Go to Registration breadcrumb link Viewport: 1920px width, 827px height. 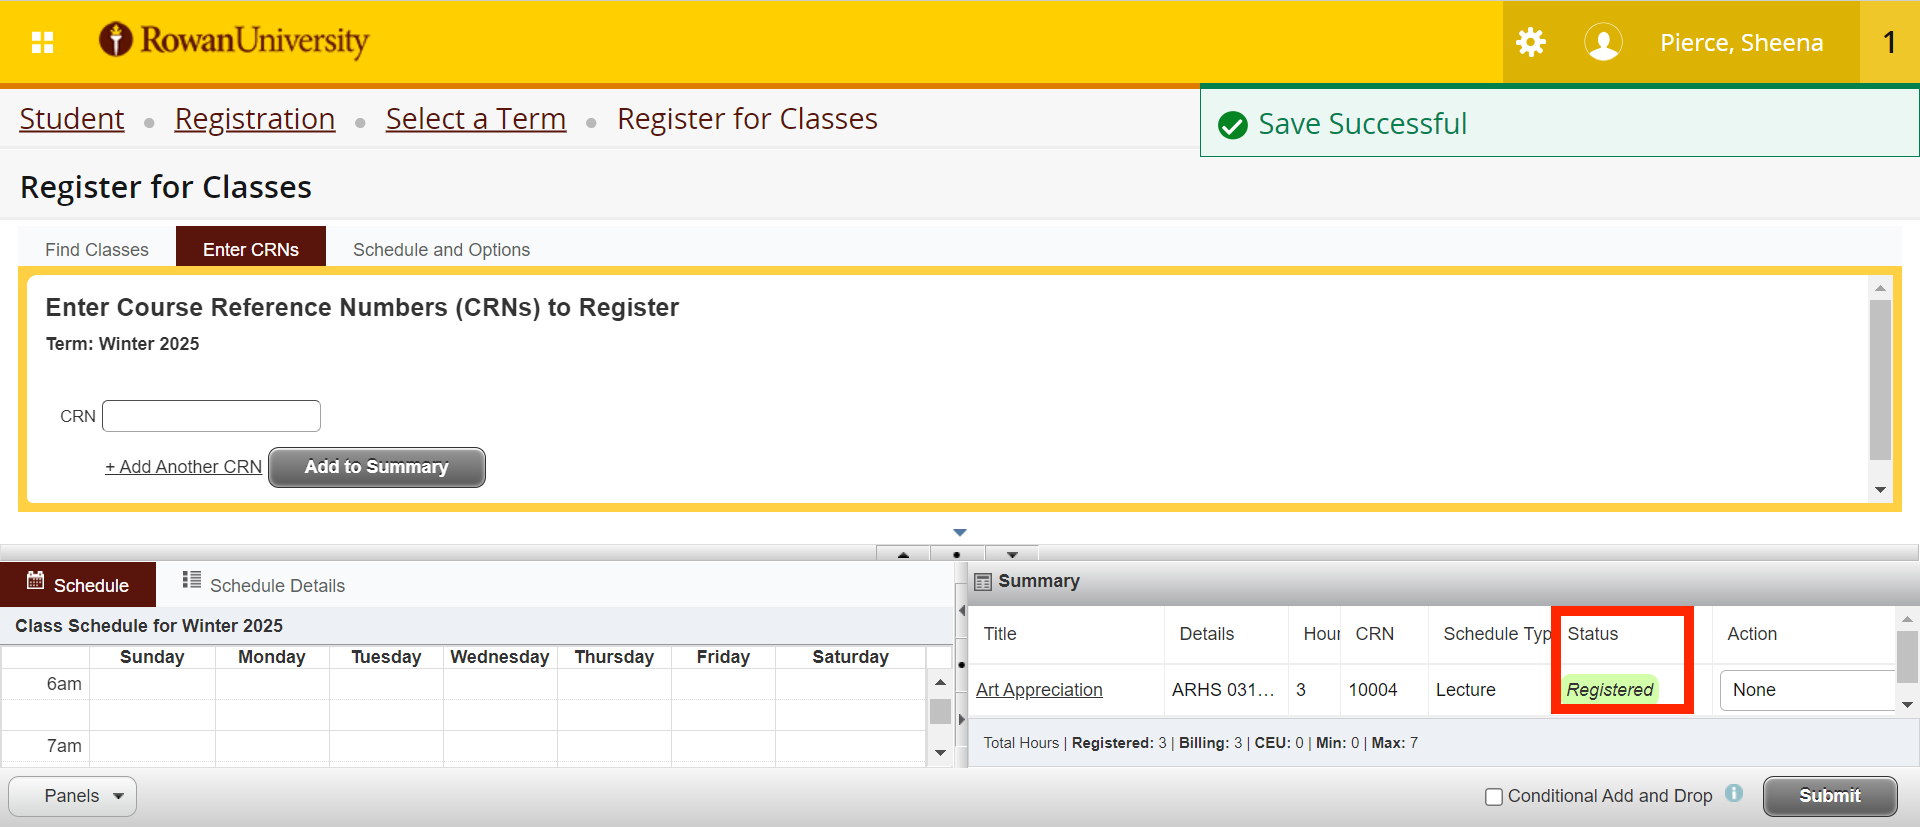(255, 119)
